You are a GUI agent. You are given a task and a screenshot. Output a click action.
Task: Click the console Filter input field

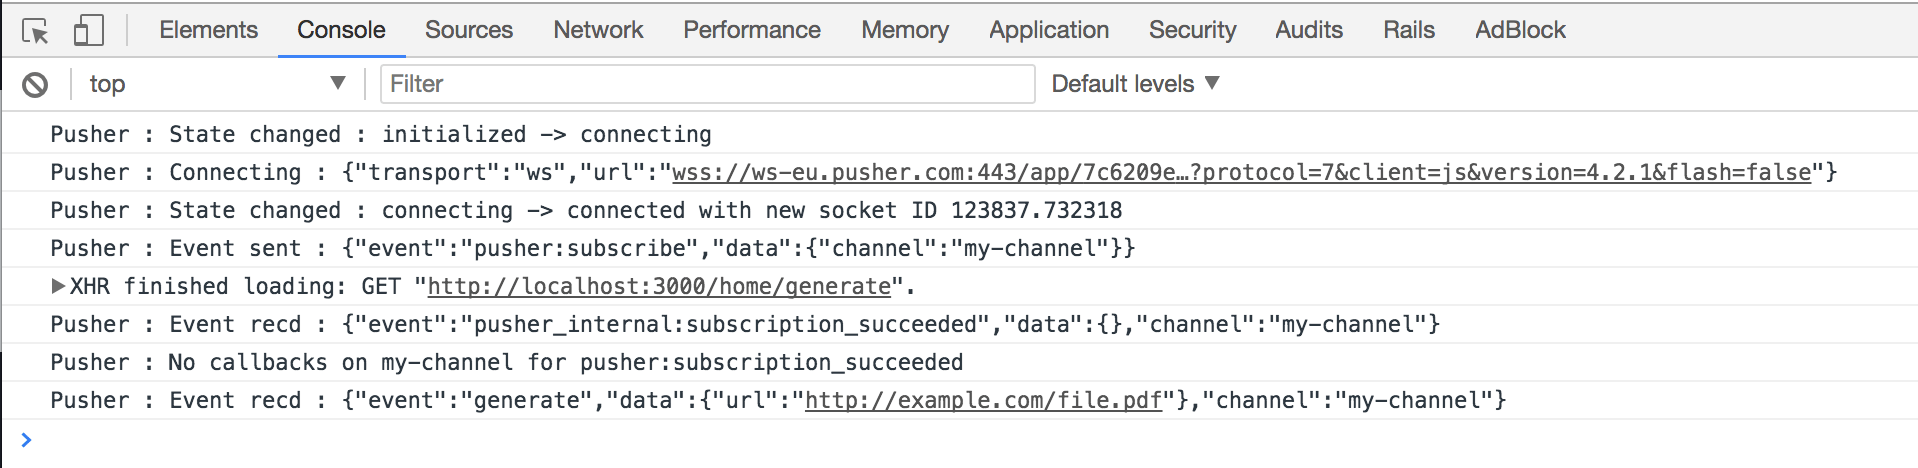[707, 84]
